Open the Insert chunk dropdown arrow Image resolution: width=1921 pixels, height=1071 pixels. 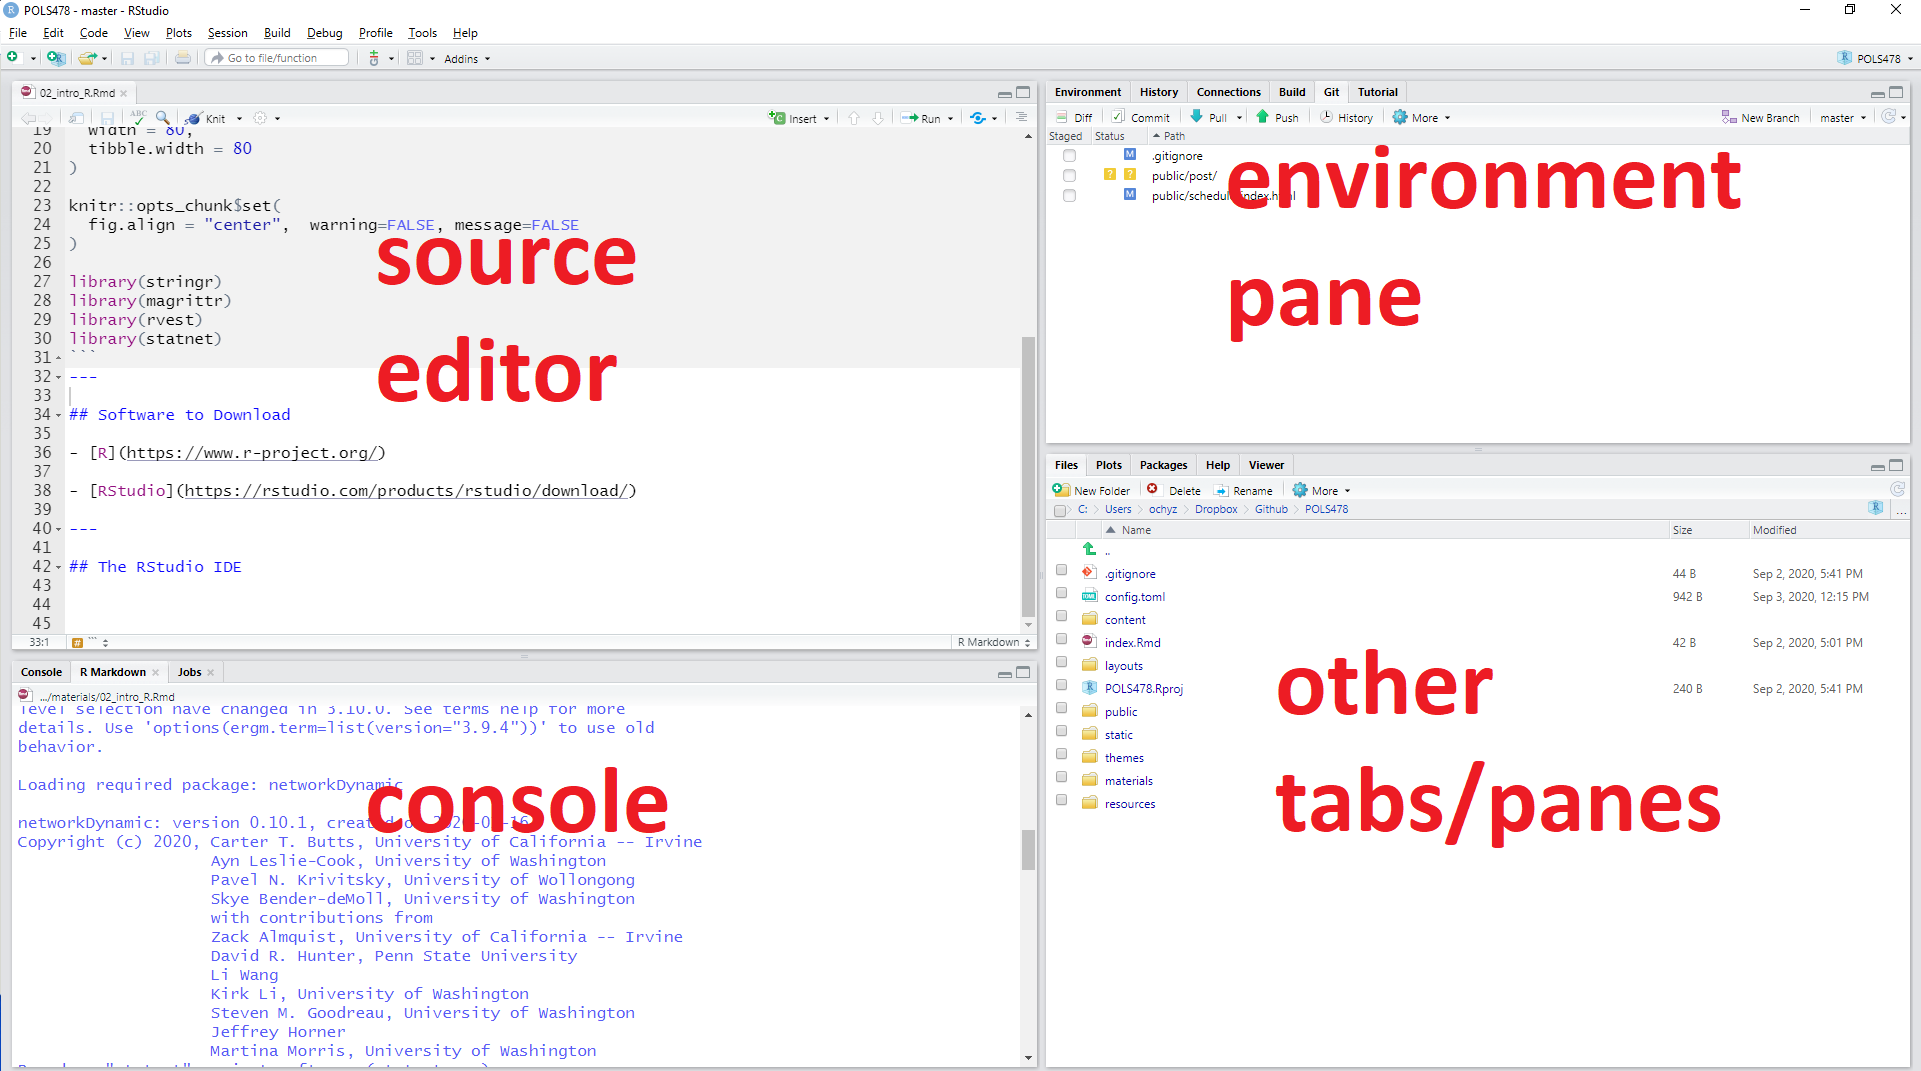[826, 118]
